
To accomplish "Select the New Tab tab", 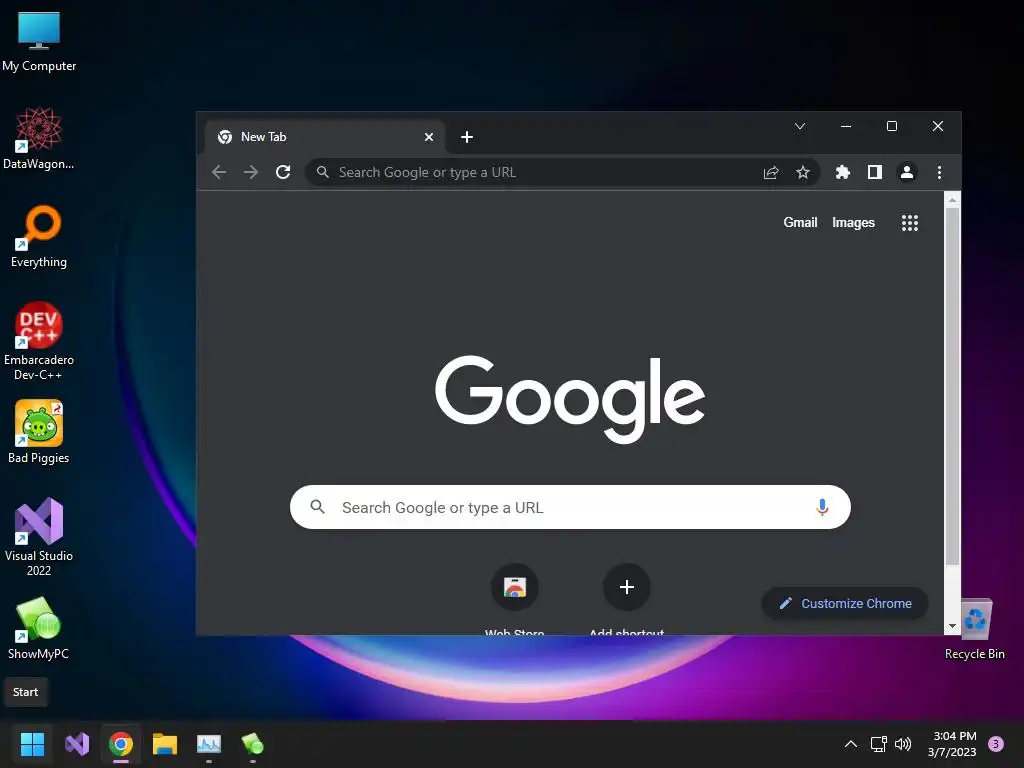I will click(x=325, y=137).
